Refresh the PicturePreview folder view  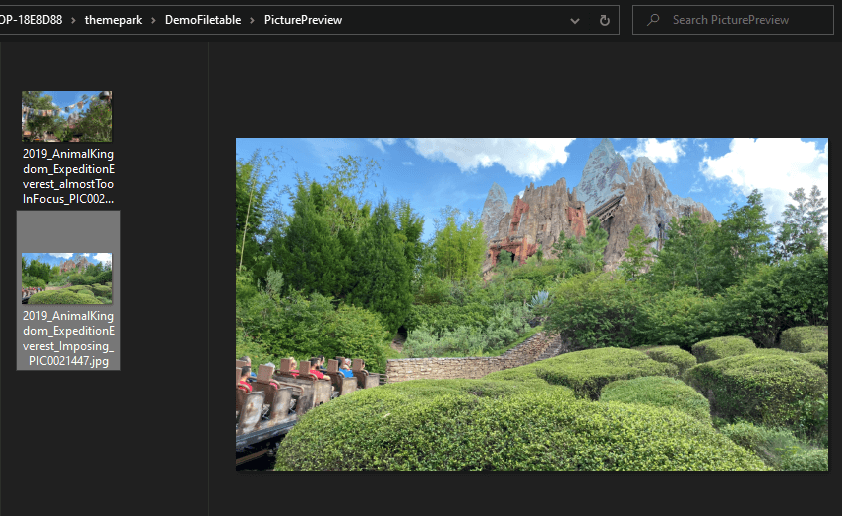[x=605, y=20]
